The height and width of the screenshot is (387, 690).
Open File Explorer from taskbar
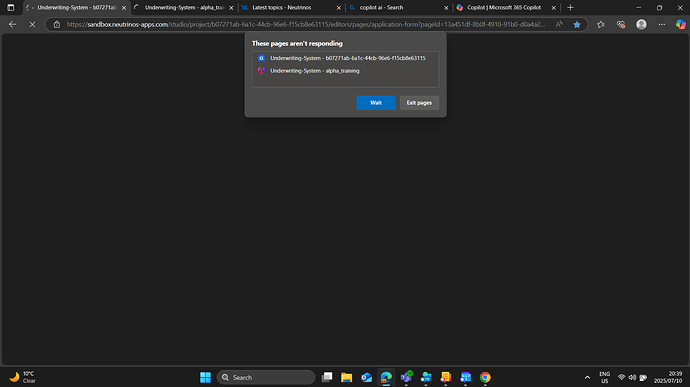click(x=347, y=377)
